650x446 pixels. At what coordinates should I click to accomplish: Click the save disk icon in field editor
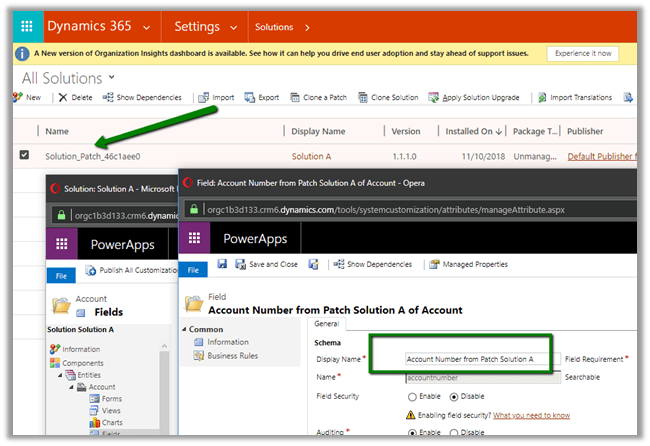pos(221,264)
